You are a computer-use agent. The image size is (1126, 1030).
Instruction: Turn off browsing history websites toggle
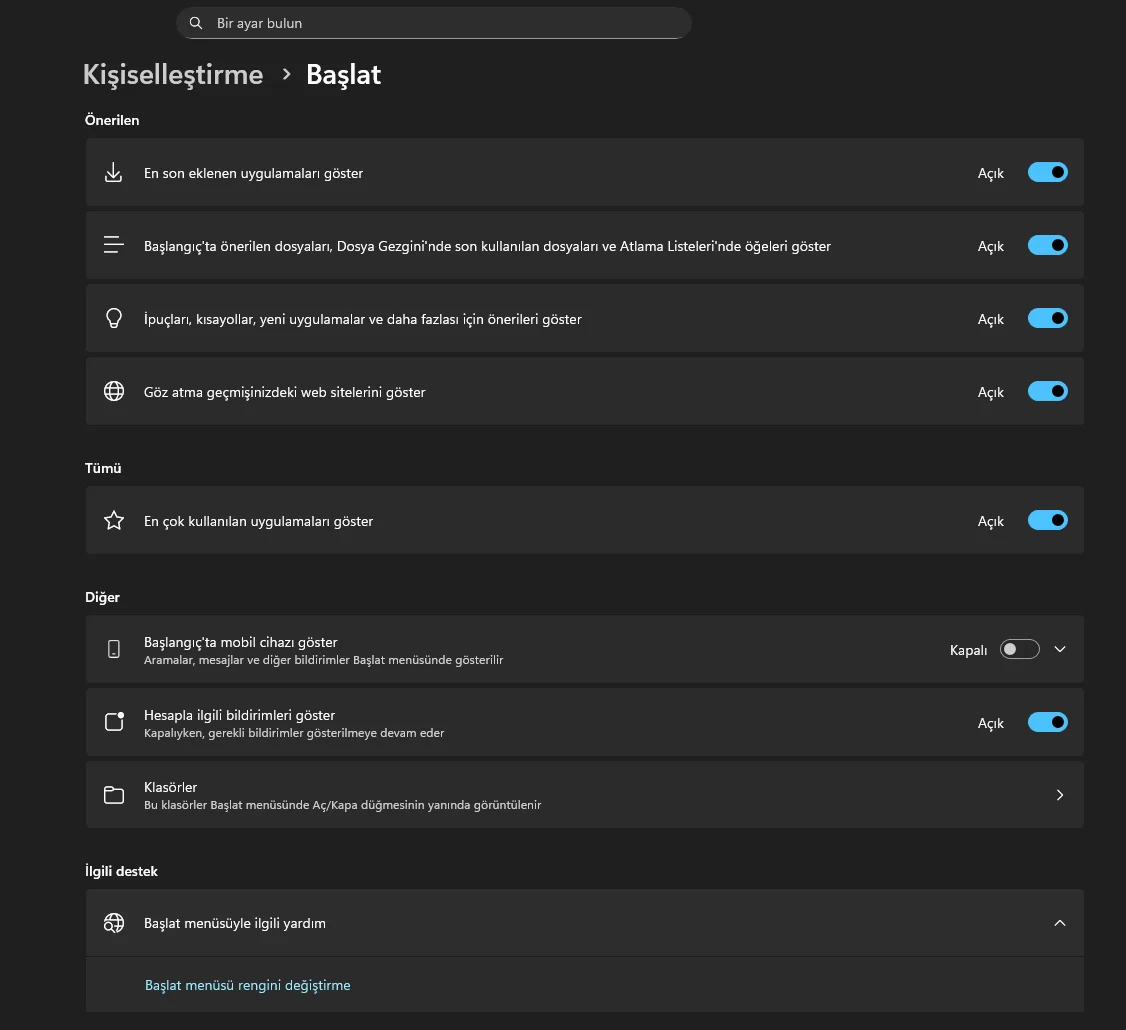[x=1047, y=392]
